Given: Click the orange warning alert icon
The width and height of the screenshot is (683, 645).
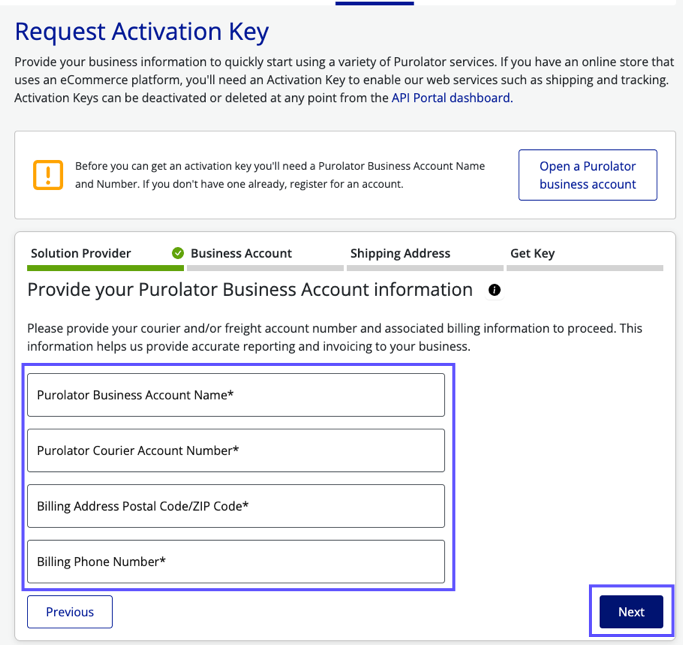Looking at the screenshot, I should [x=47, y=175].
